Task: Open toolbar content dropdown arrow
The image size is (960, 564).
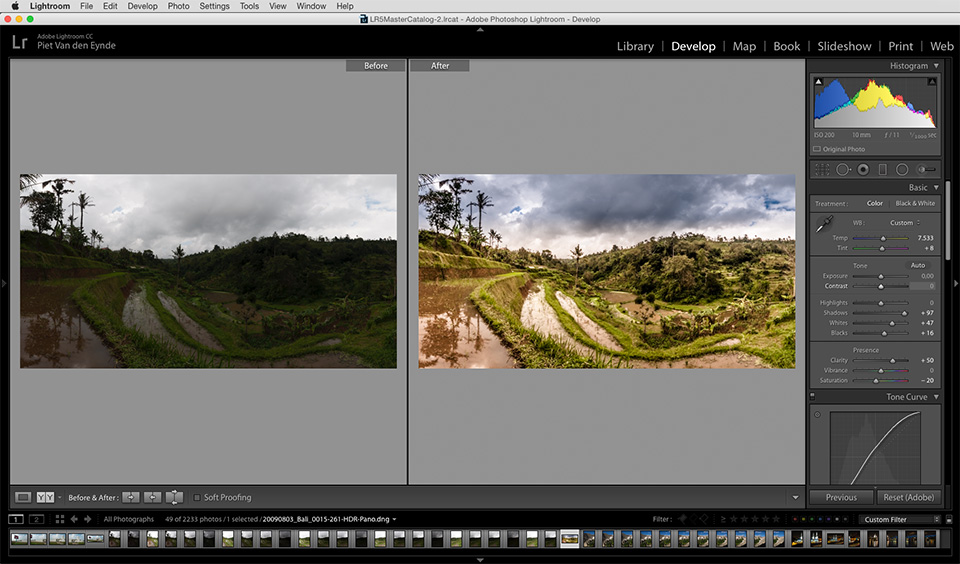Action: 795,497
